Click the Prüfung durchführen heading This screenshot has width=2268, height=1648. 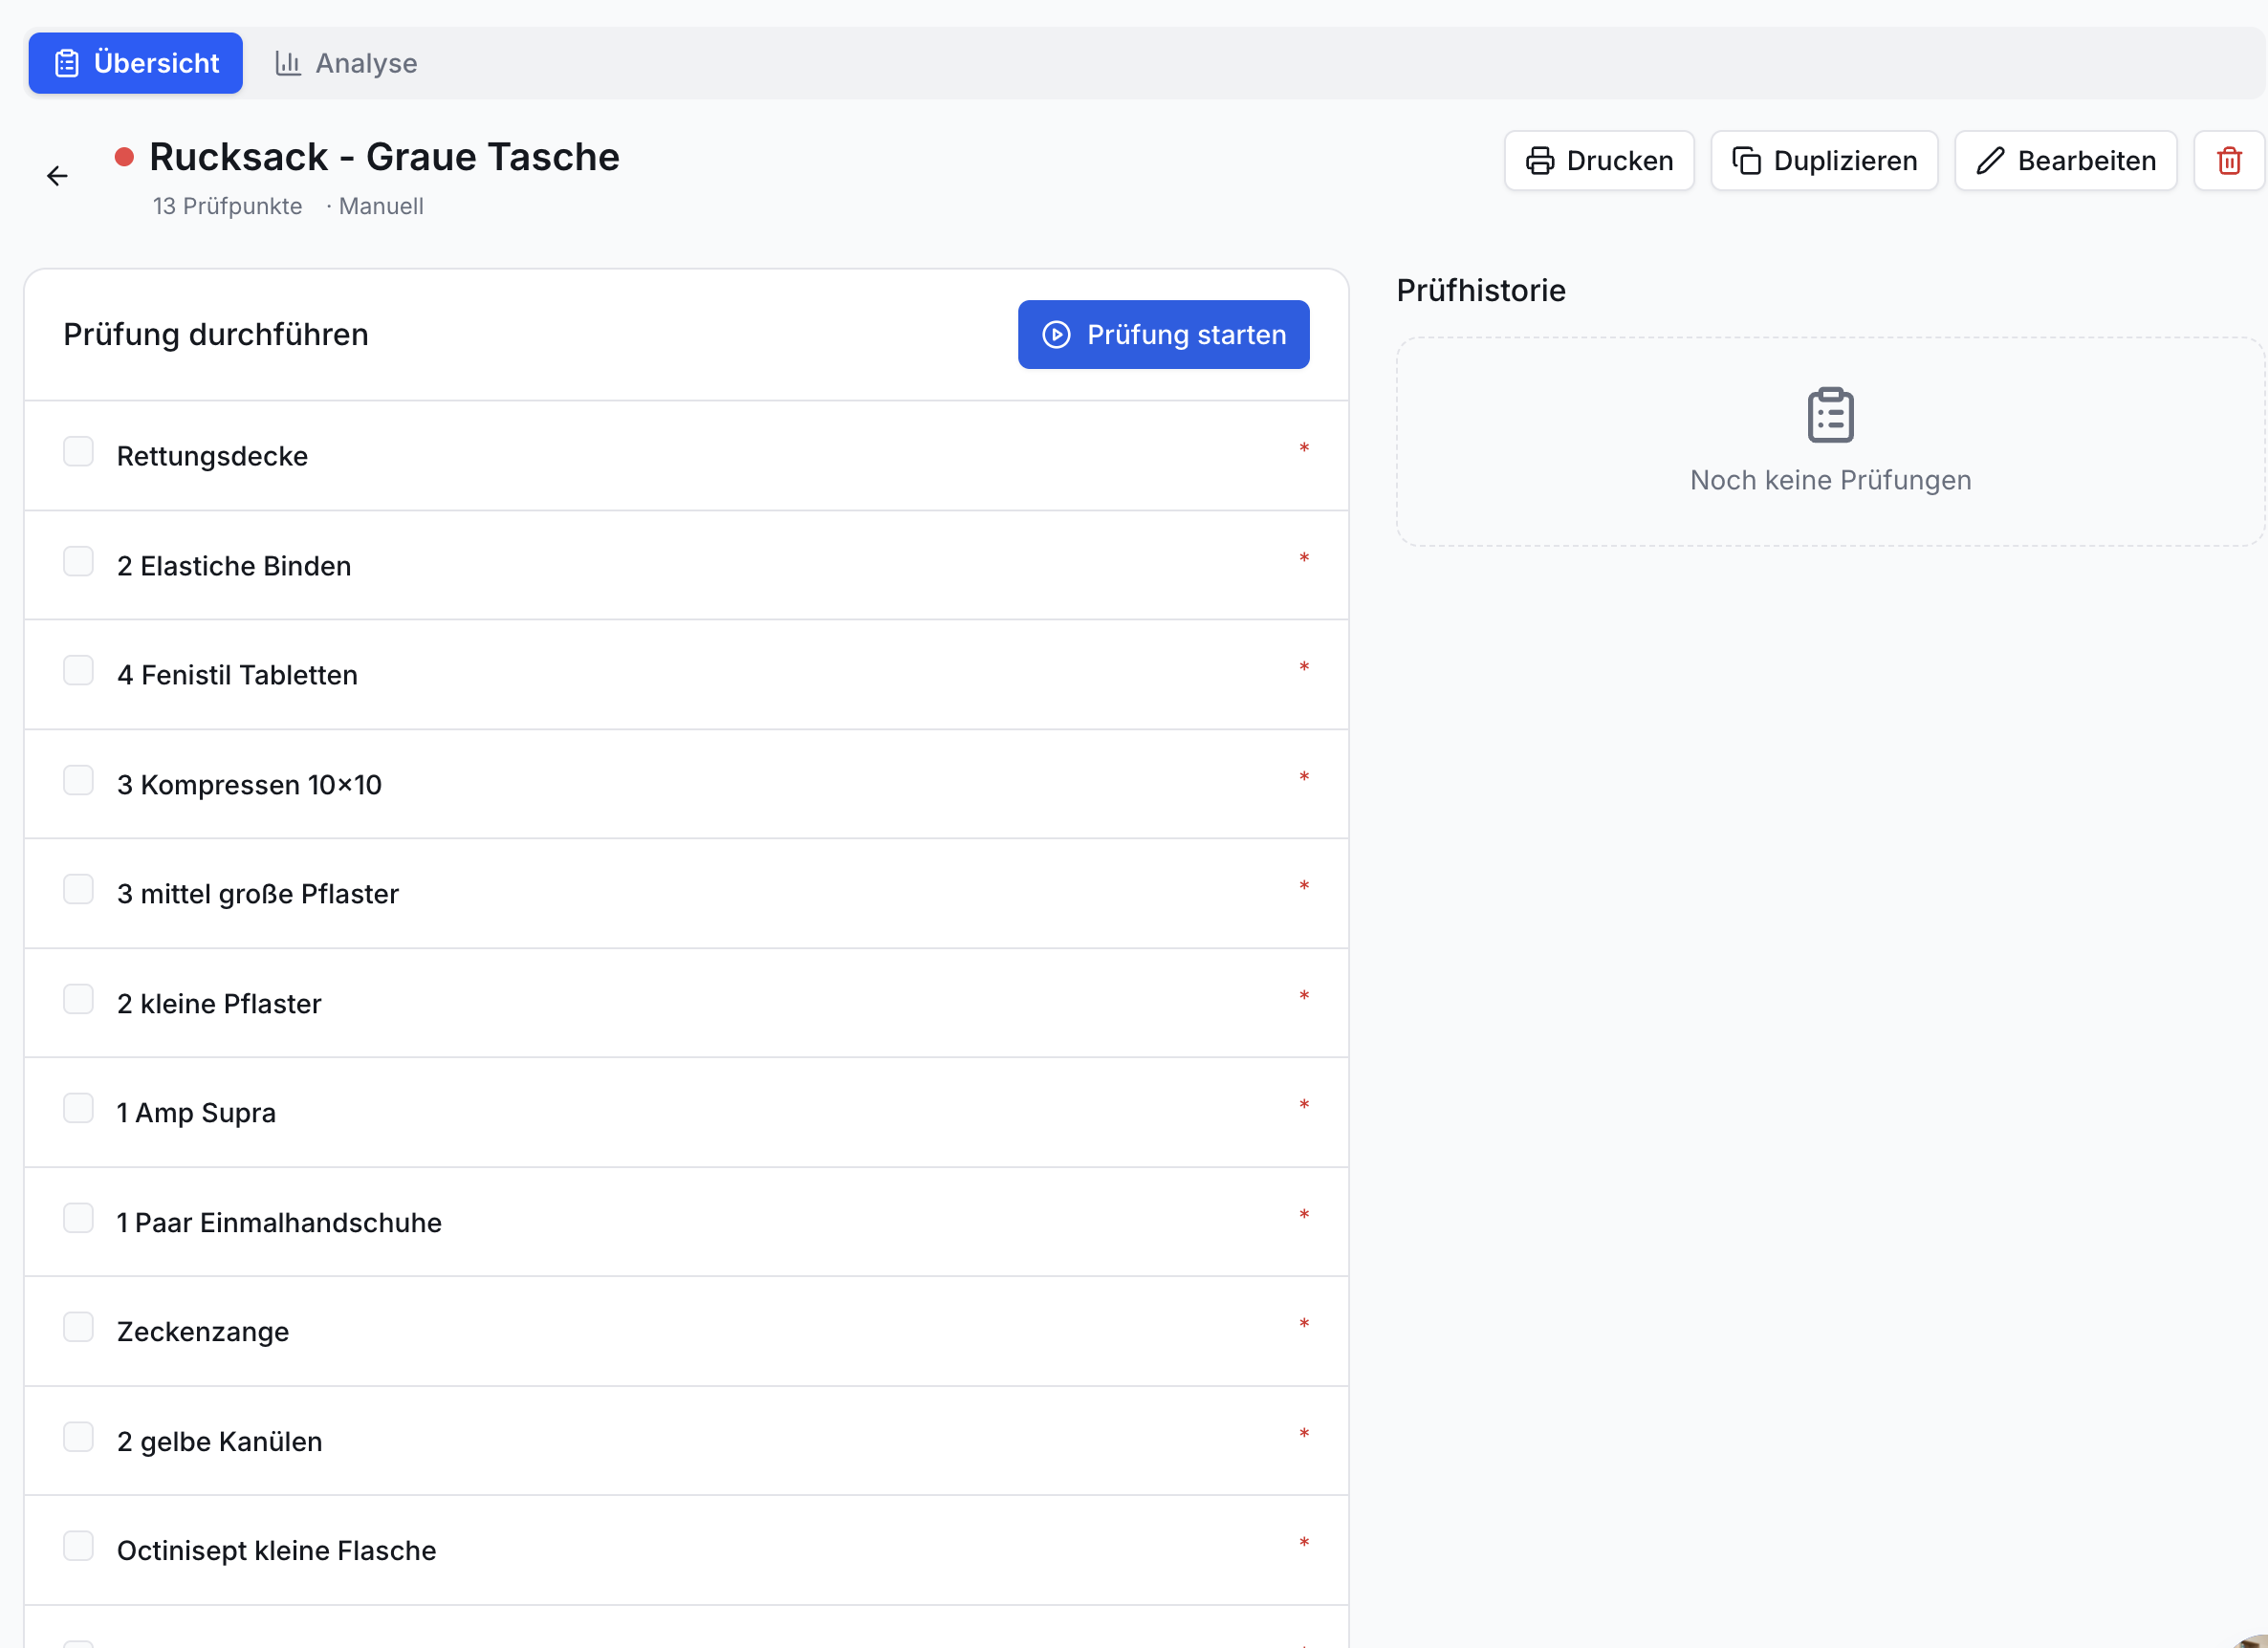(x=216, y=334)
